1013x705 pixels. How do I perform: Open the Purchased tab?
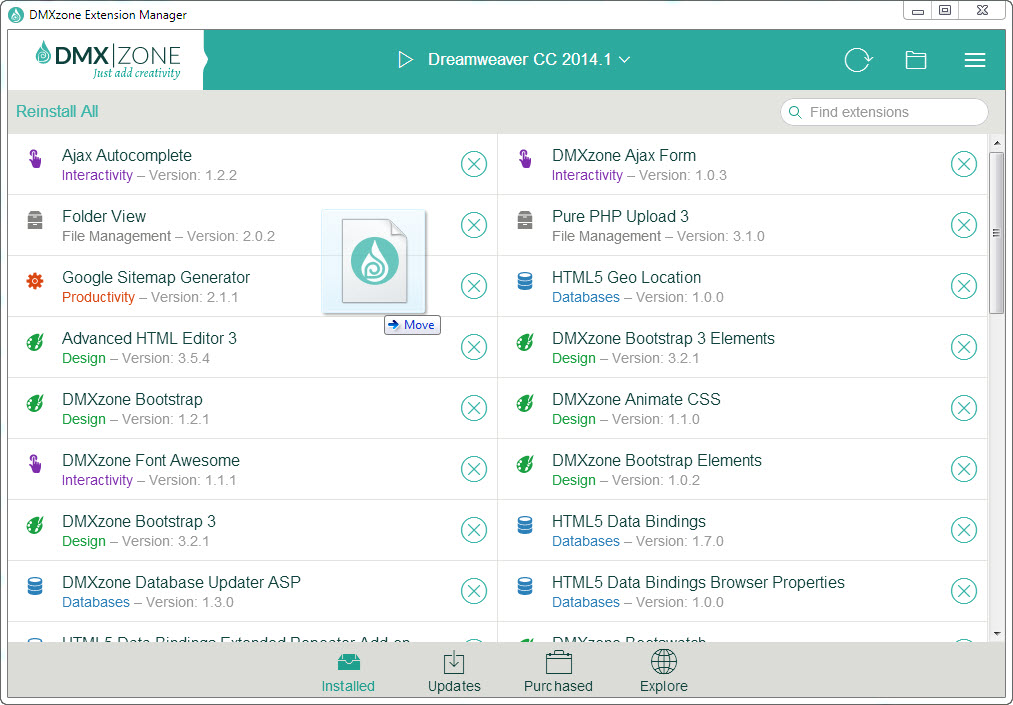558,673
